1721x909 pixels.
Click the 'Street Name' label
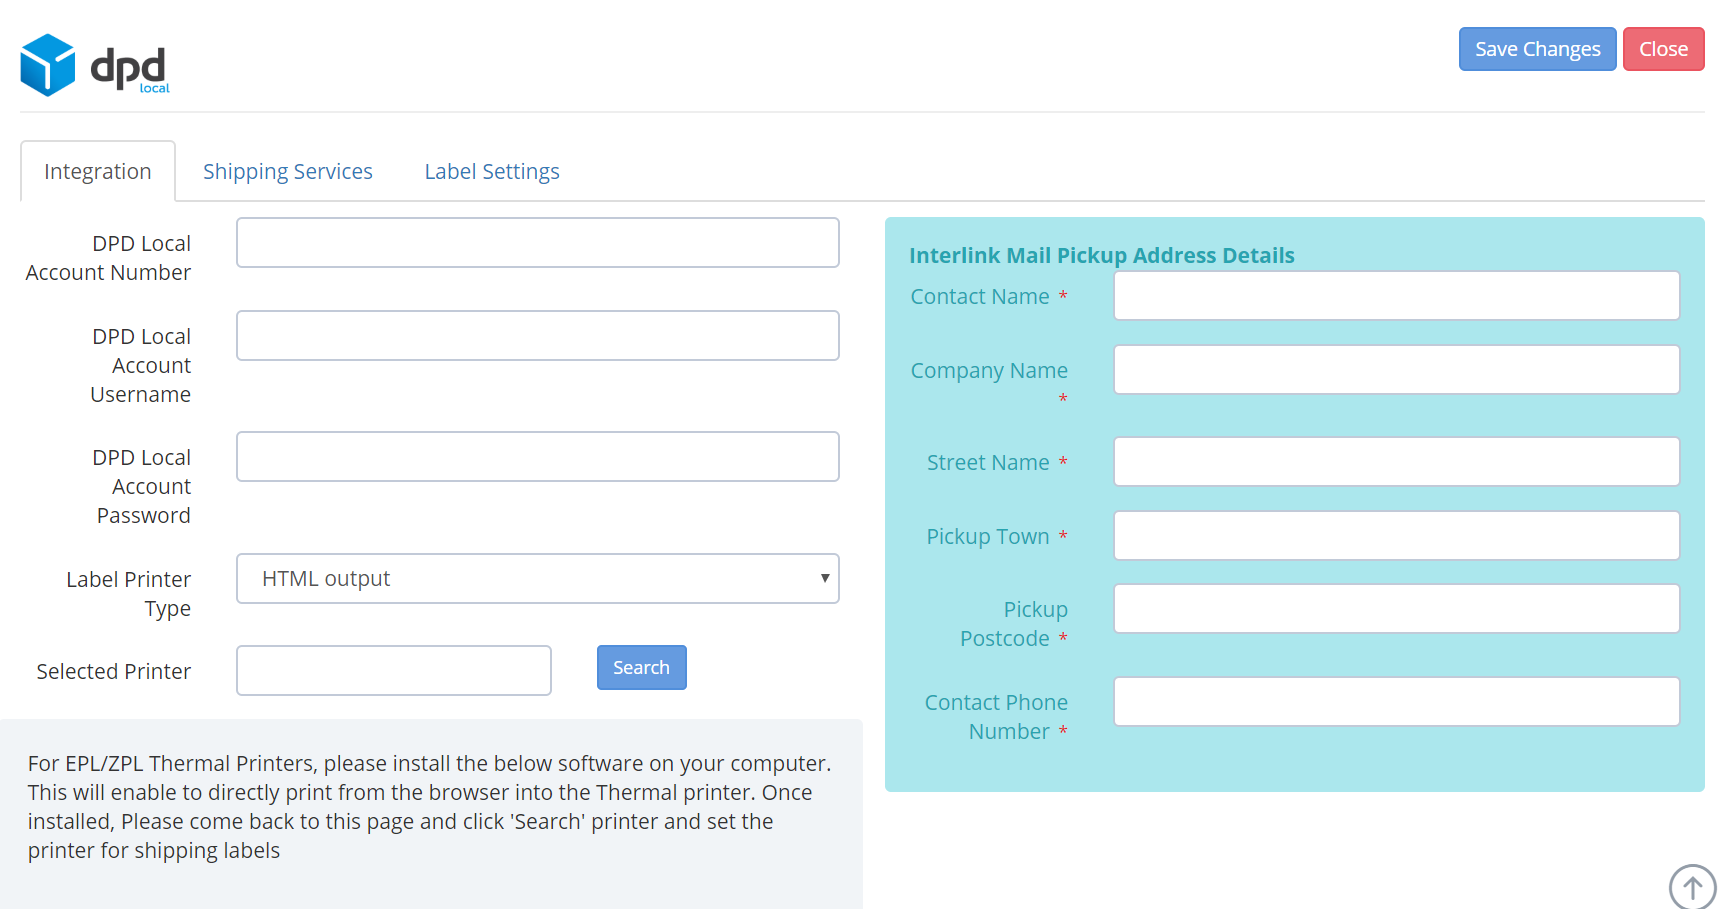coord(988,462)
